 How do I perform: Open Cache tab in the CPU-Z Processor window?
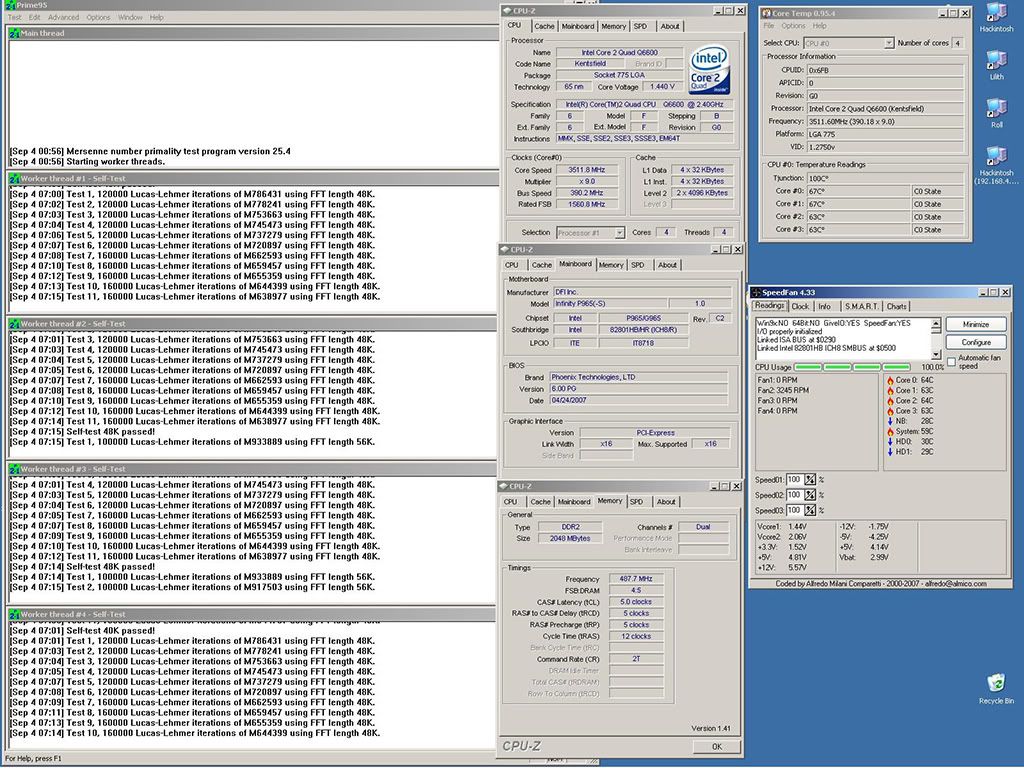click(544, 27)
